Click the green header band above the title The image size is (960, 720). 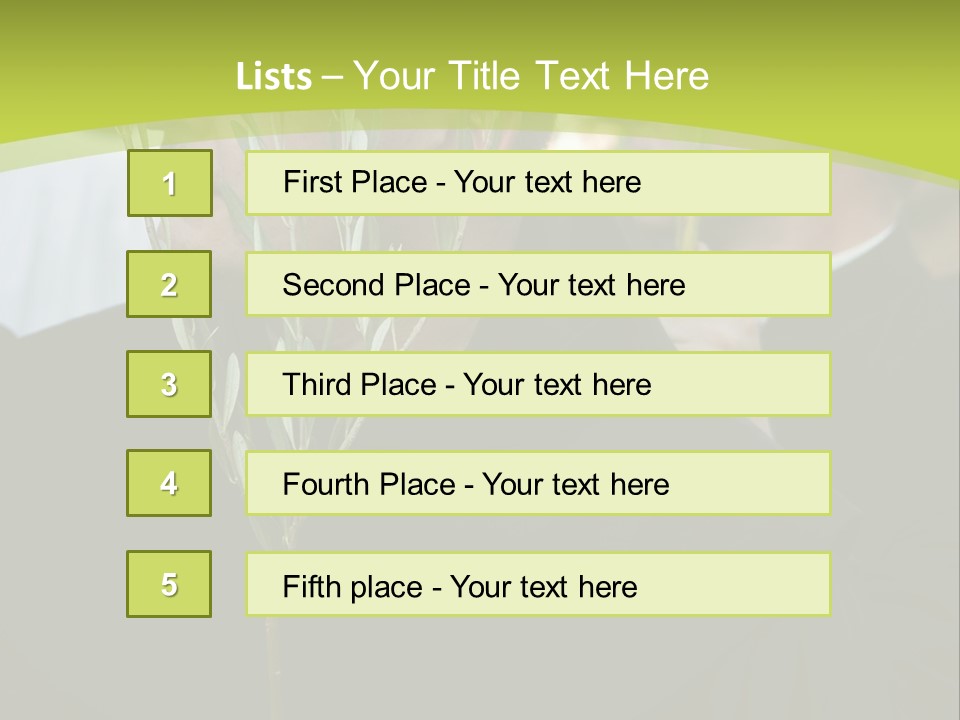click(x=480, y=25)
